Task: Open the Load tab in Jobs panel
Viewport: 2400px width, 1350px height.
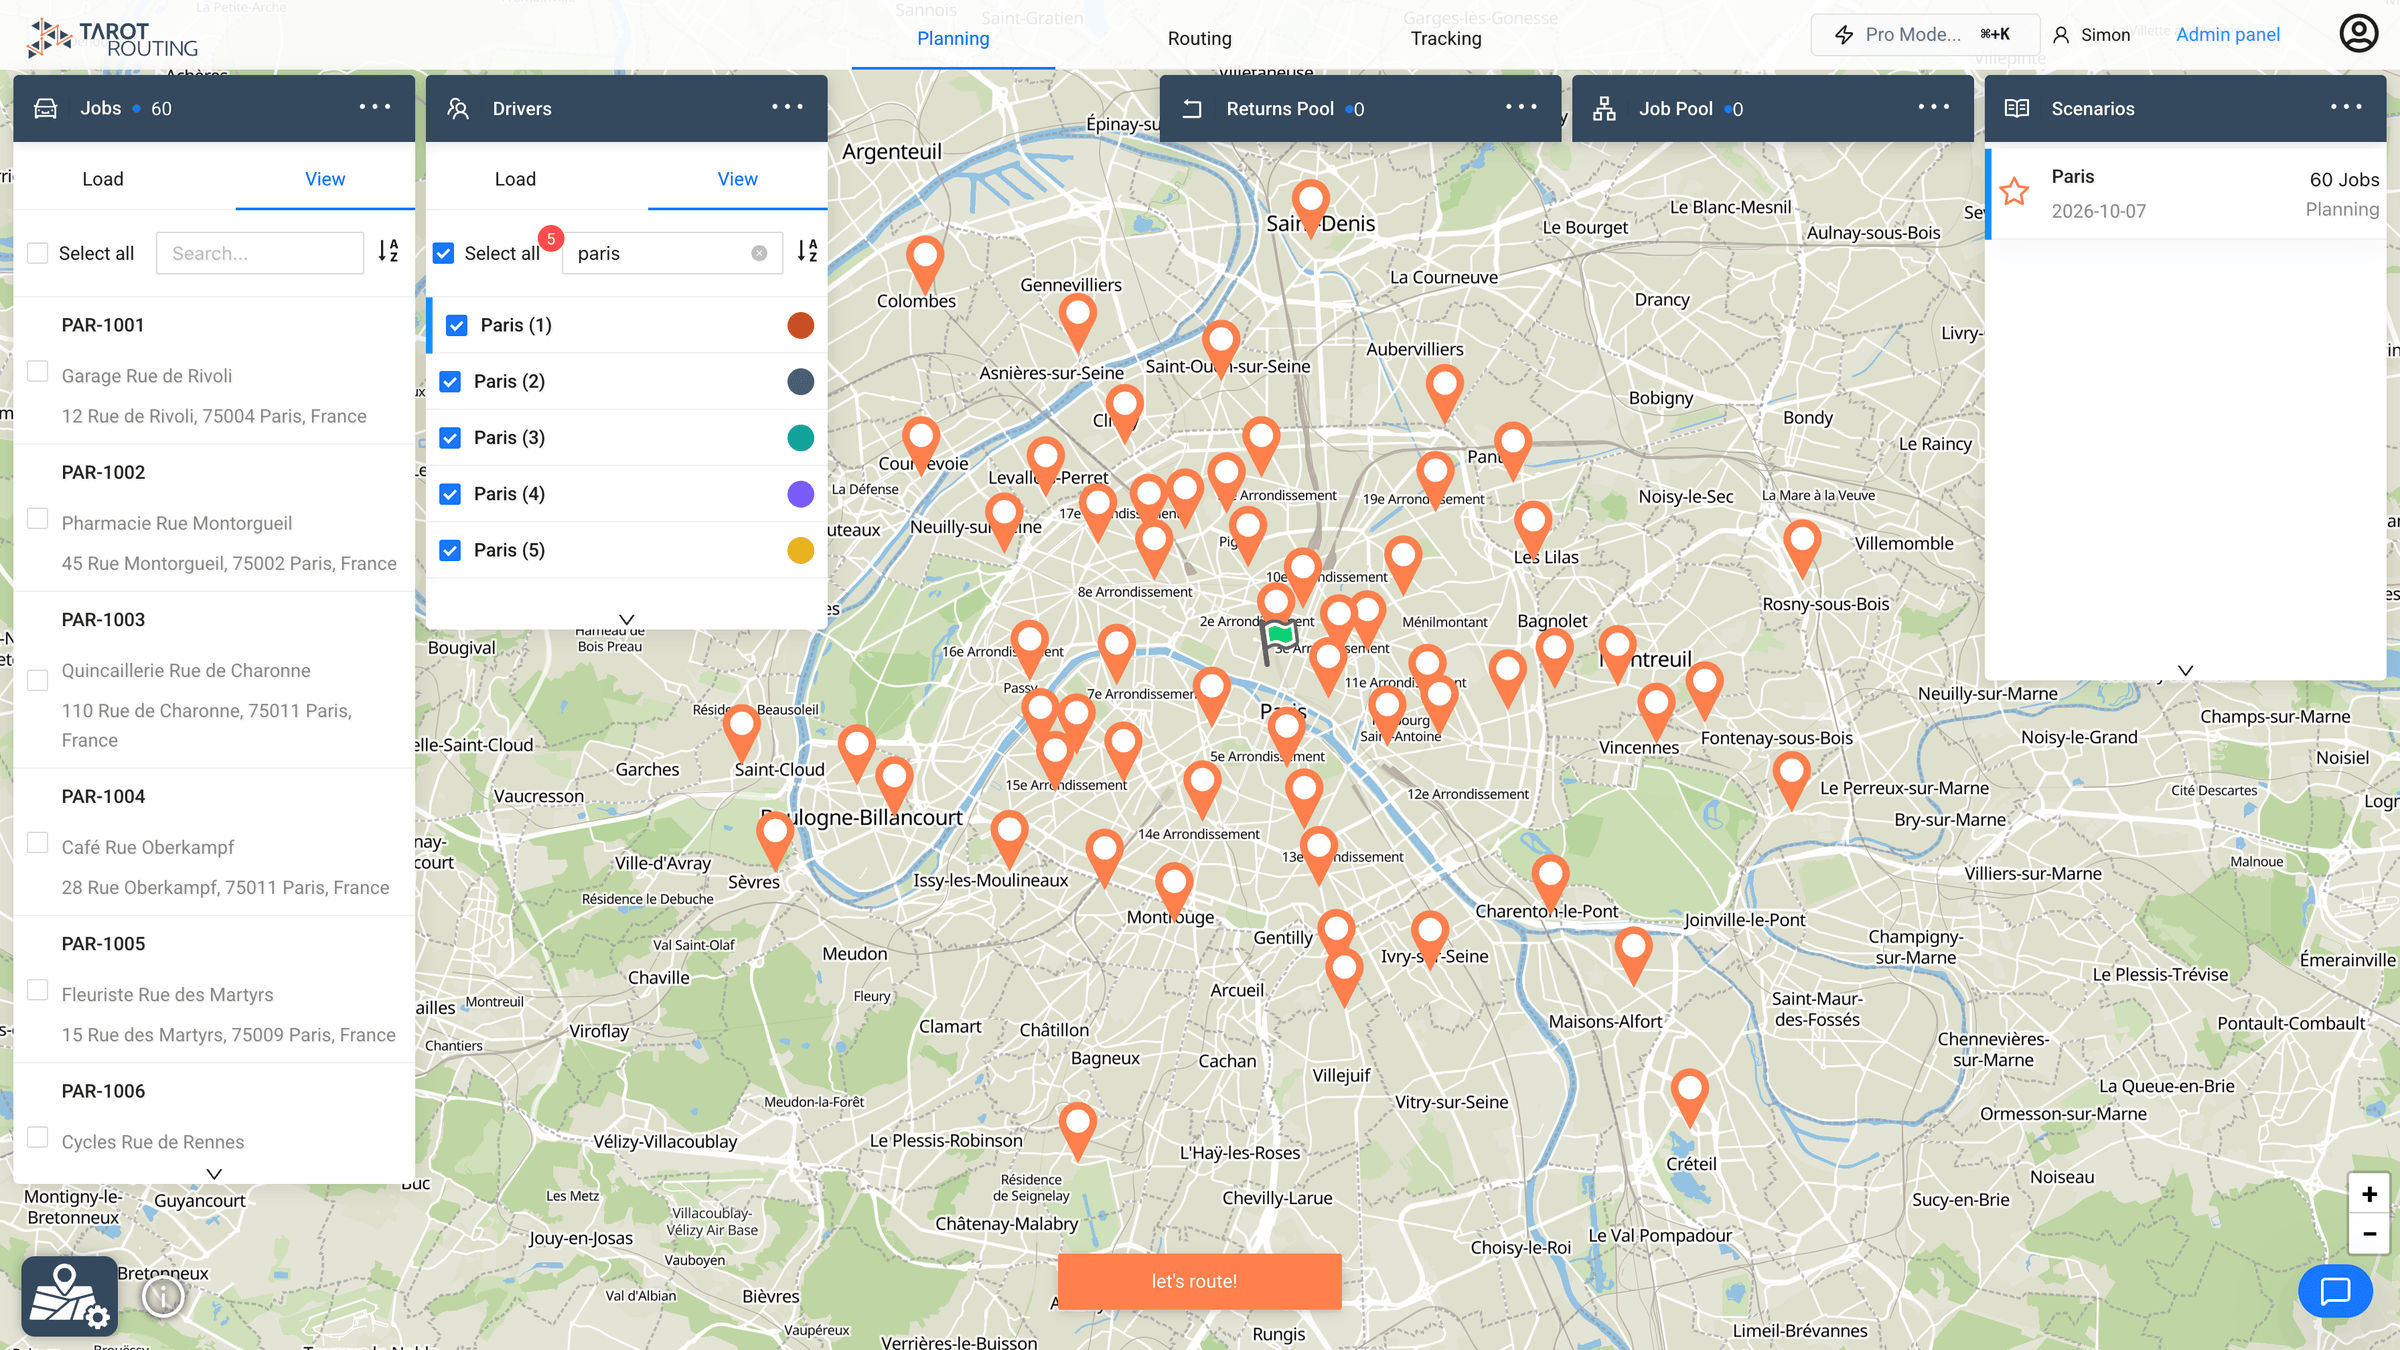Action: click(x=103, y=179)
